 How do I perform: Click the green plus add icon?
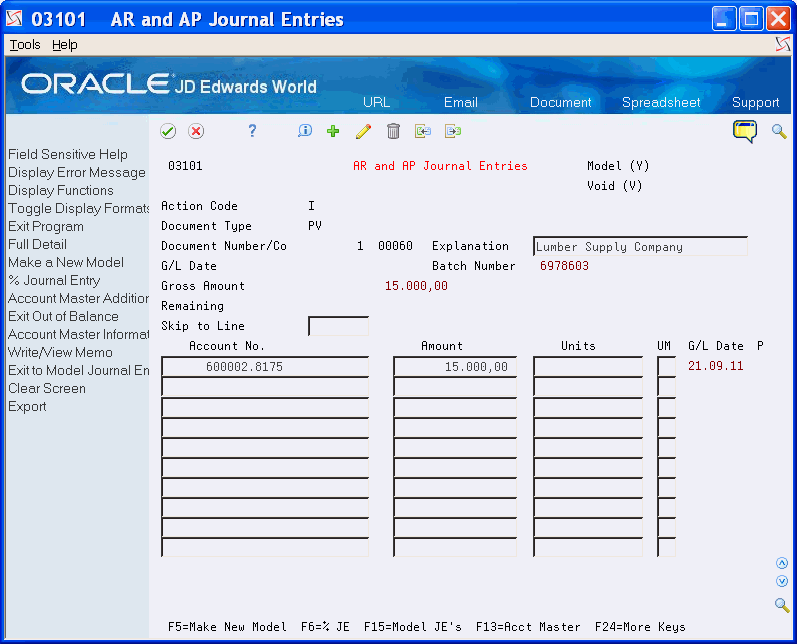333,131
